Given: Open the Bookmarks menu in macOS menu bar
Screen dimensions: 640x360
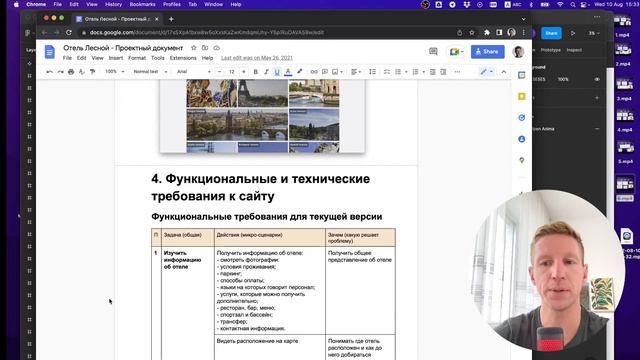Looking at the screenshot, I should coord(142,4).
